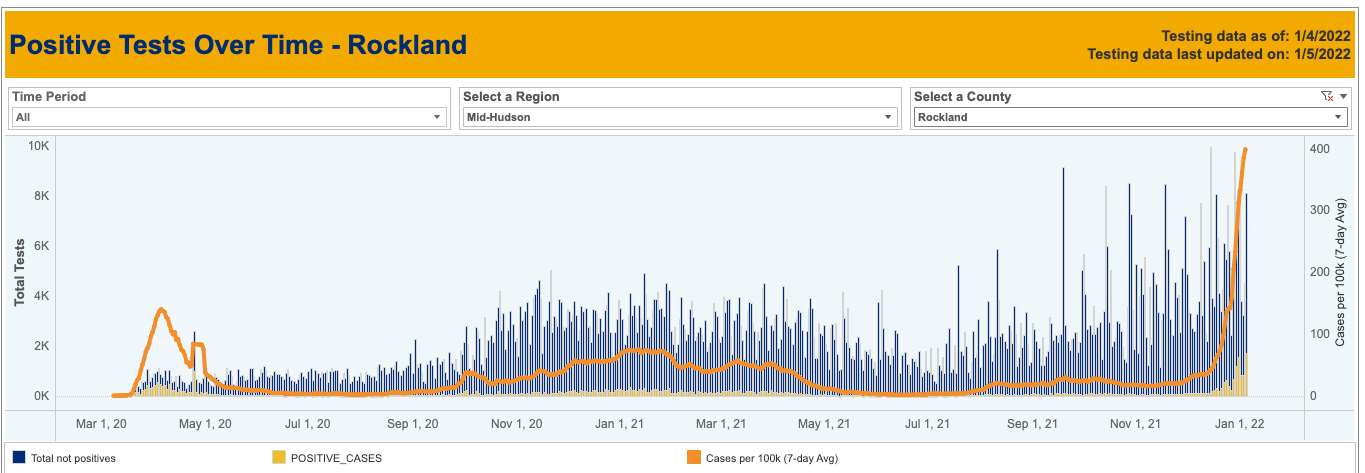Viewport: 1365px width, 473px height.
Task: Open the Select a County filter options menu
Action: point(1344,97)
